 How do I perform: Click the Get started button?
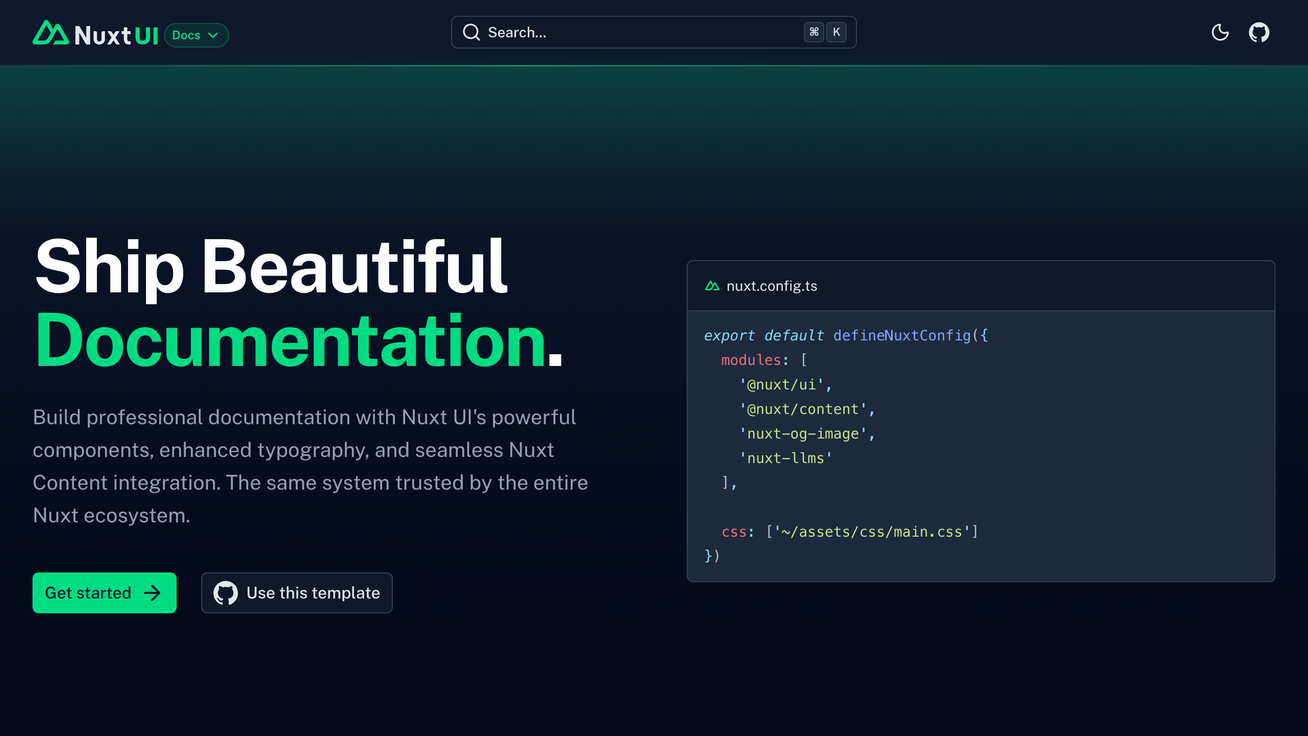pyautogui.click(x=104, y=592)
